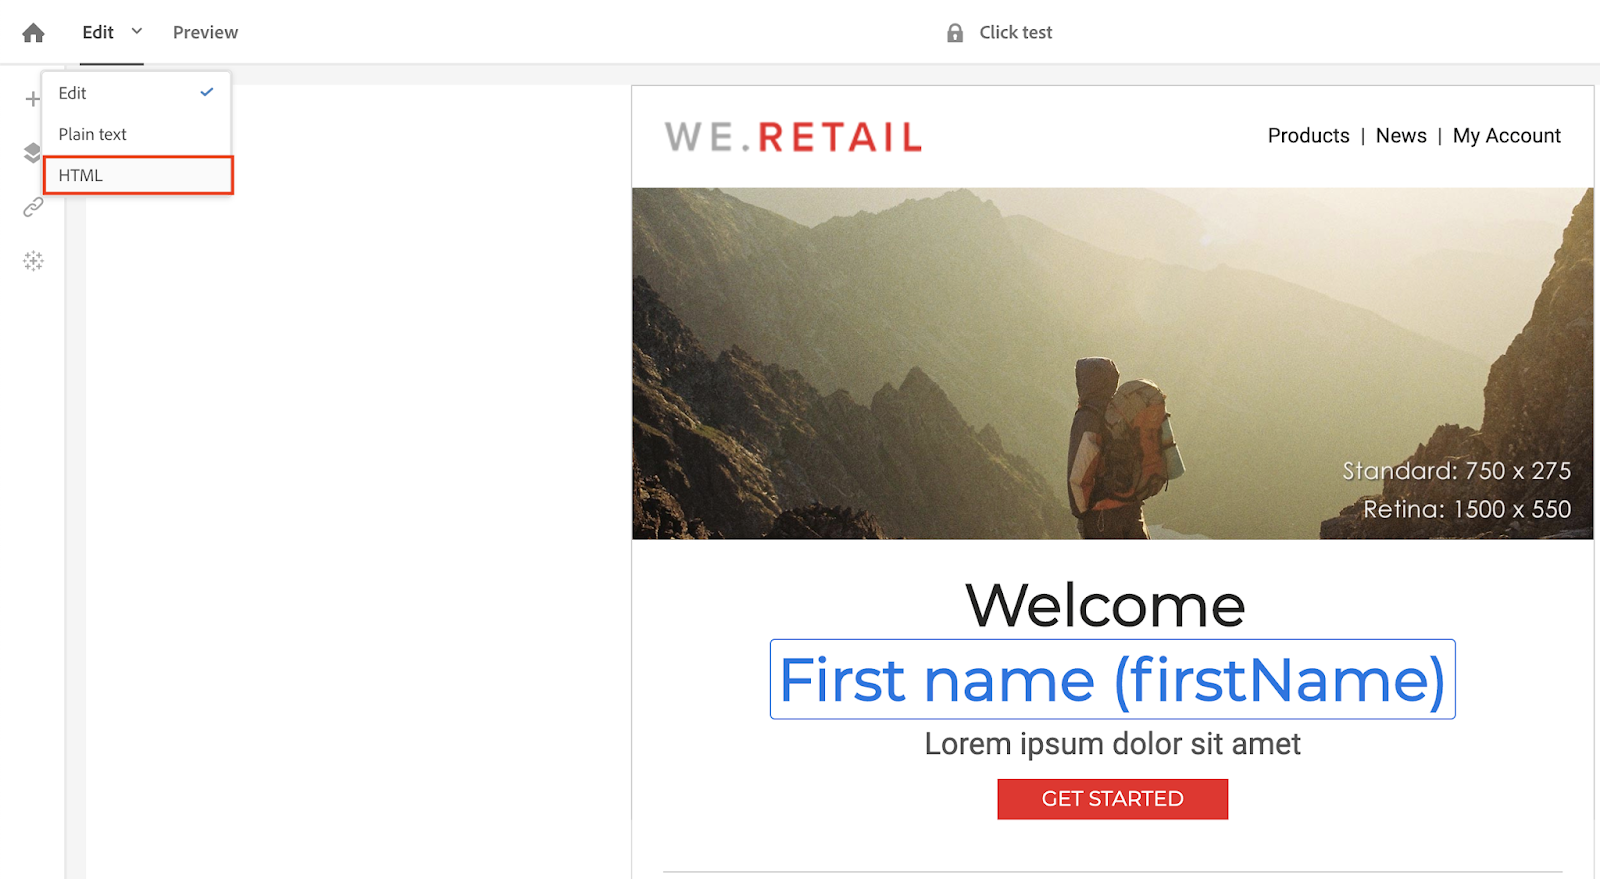The image size is (1600, 879).
Task: Open the News link in the email header
Action: tap(1401, 136)
